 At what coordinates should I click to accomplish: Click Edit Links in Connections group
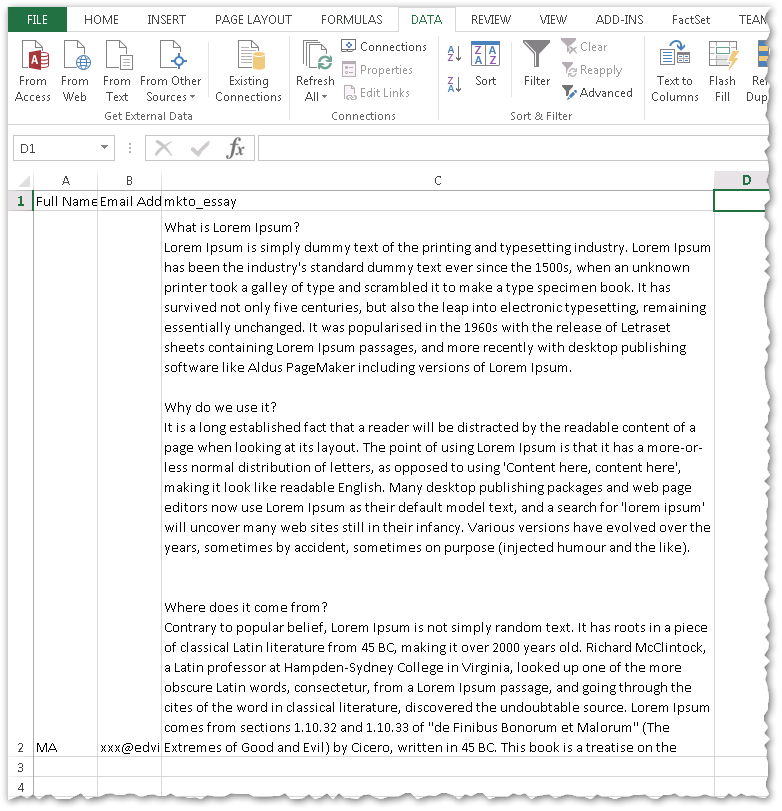377,93
